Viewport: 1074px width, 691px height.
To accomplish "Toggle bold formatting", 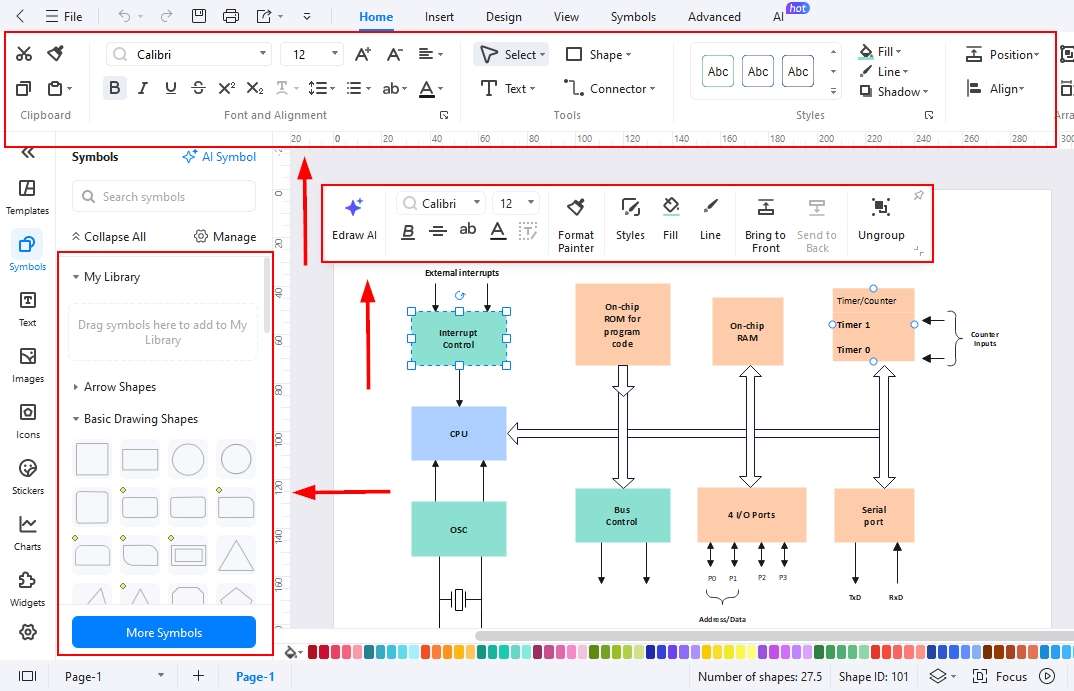I will [x=114, y=88].
